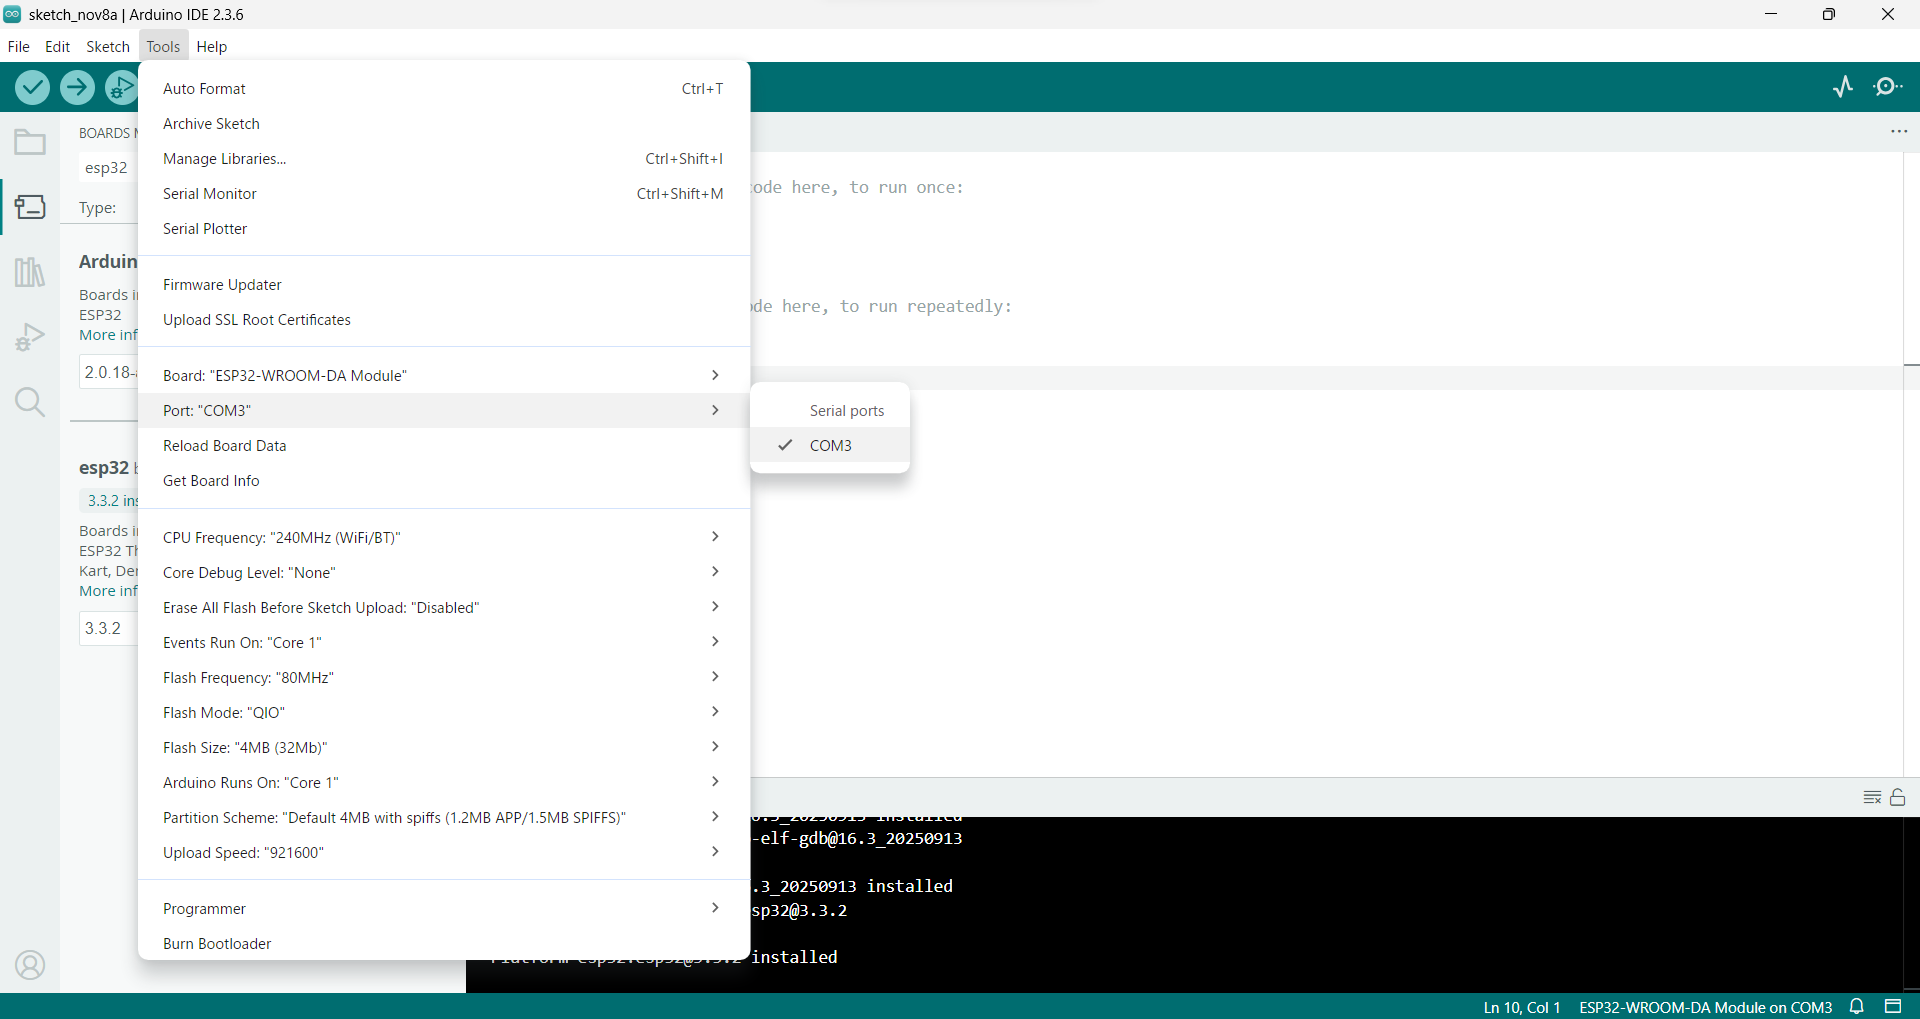Expand the Flash Frequency submenu
The height and width of the screenshot is (1019, 1920).
coord(444,678)
